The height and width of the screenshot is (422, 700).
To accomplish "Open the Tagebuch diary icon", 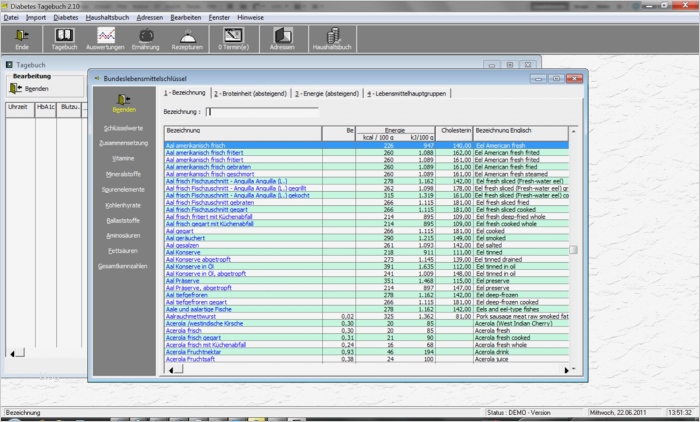I will (64, 39).
